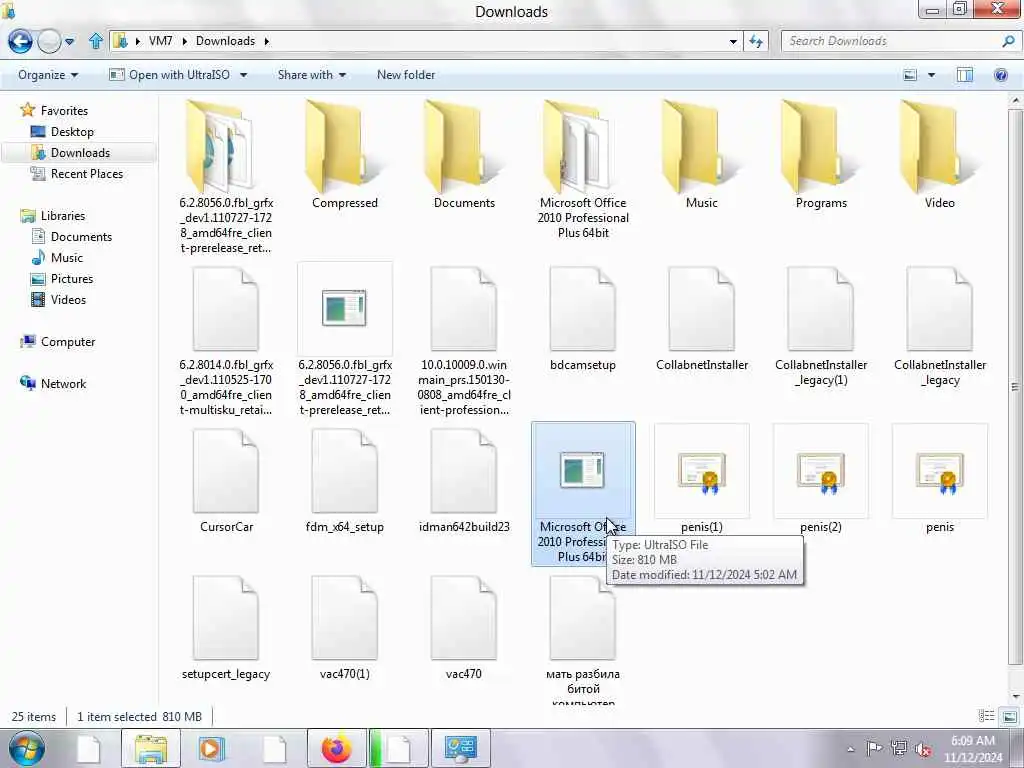
Task: Select the CollabnetInstaller file
Action: [701, 320]
